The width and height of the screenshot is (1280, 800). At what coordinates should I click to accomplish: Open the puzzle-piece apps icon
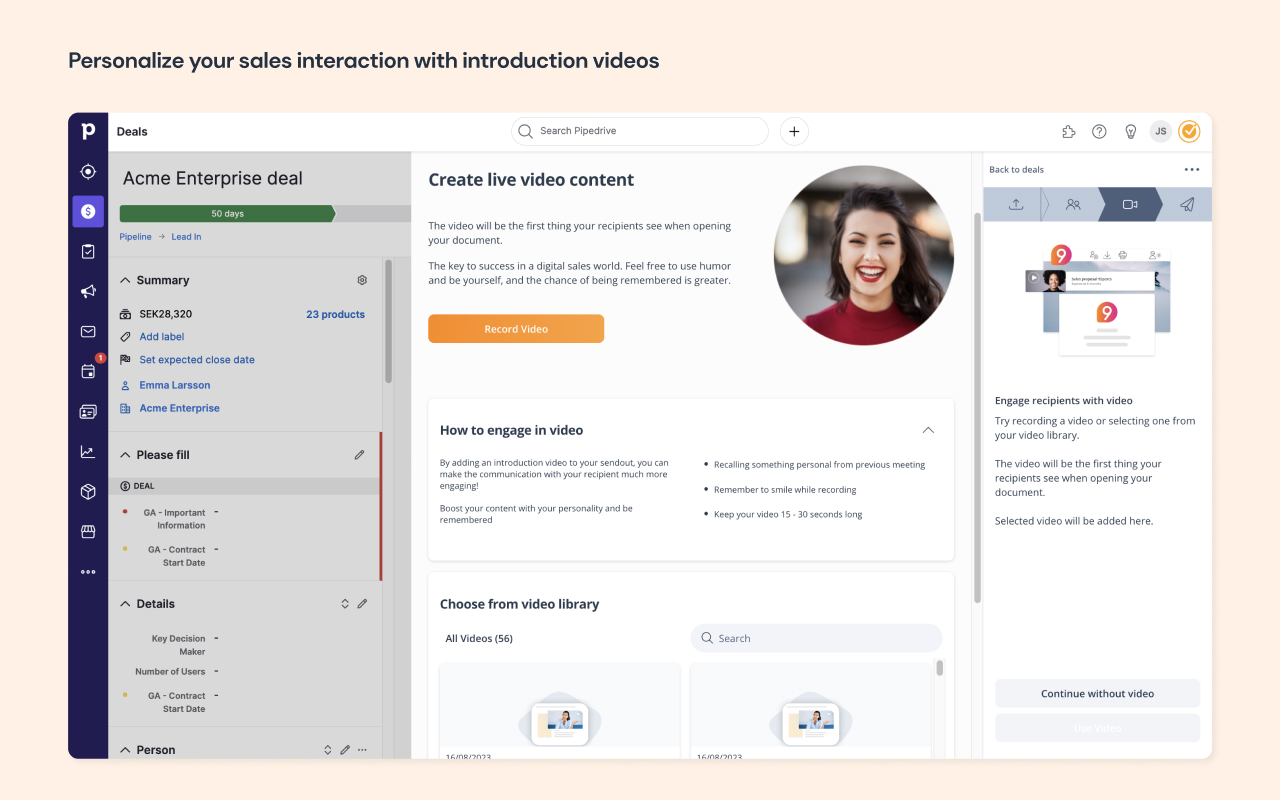tap(1069, 131)
